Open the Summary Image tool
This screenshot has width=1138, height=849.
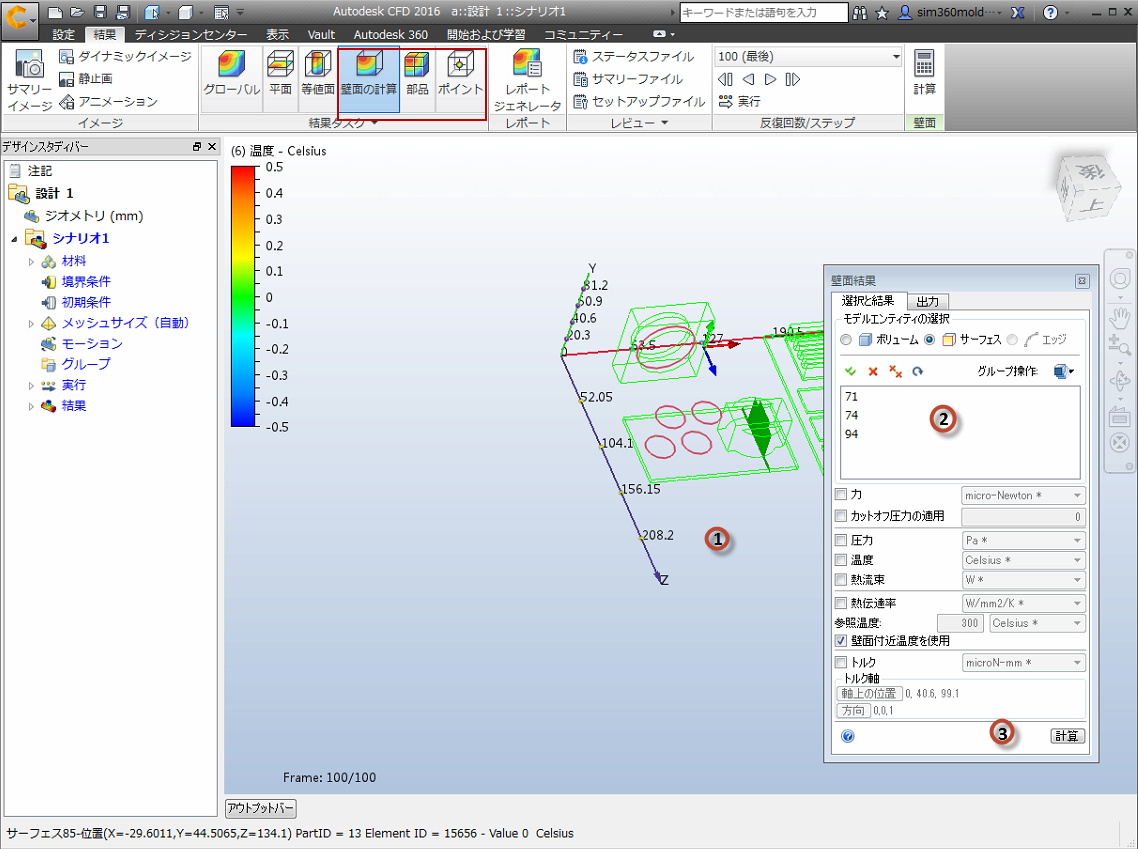click(29, 81)
